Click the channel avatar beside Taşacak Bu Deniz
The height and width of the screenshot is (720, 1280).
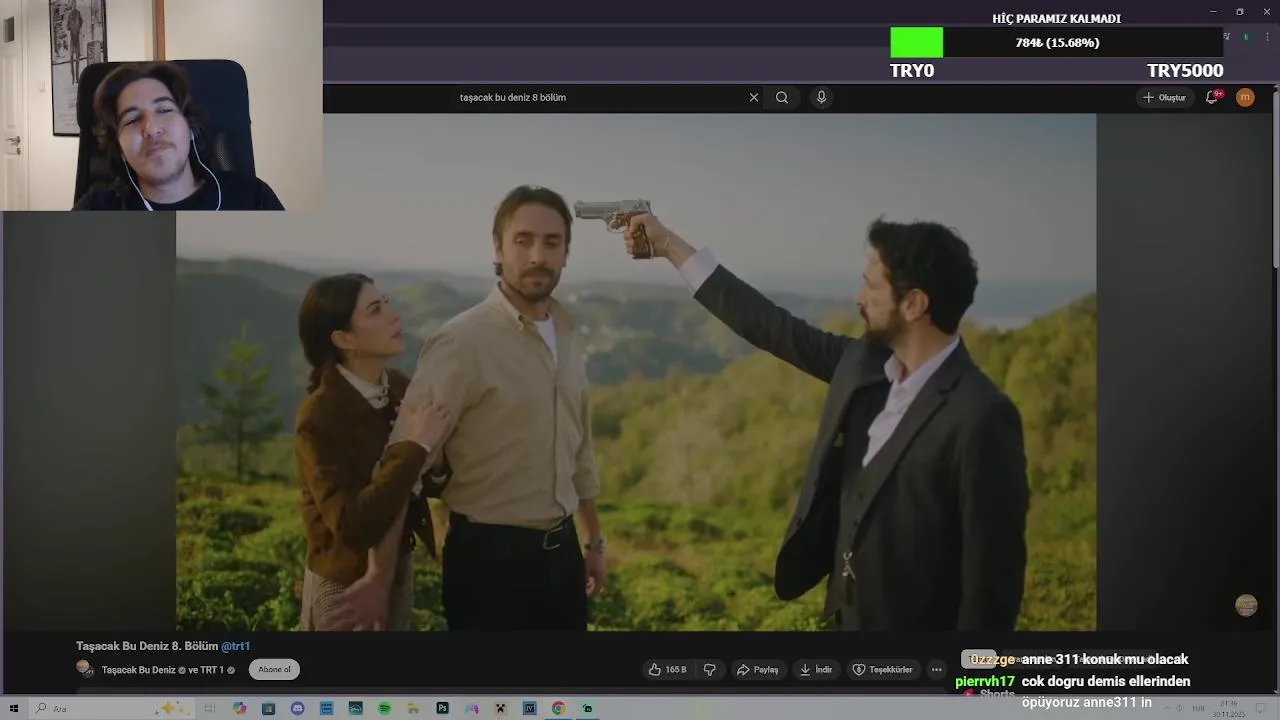[x=84, y=668]
